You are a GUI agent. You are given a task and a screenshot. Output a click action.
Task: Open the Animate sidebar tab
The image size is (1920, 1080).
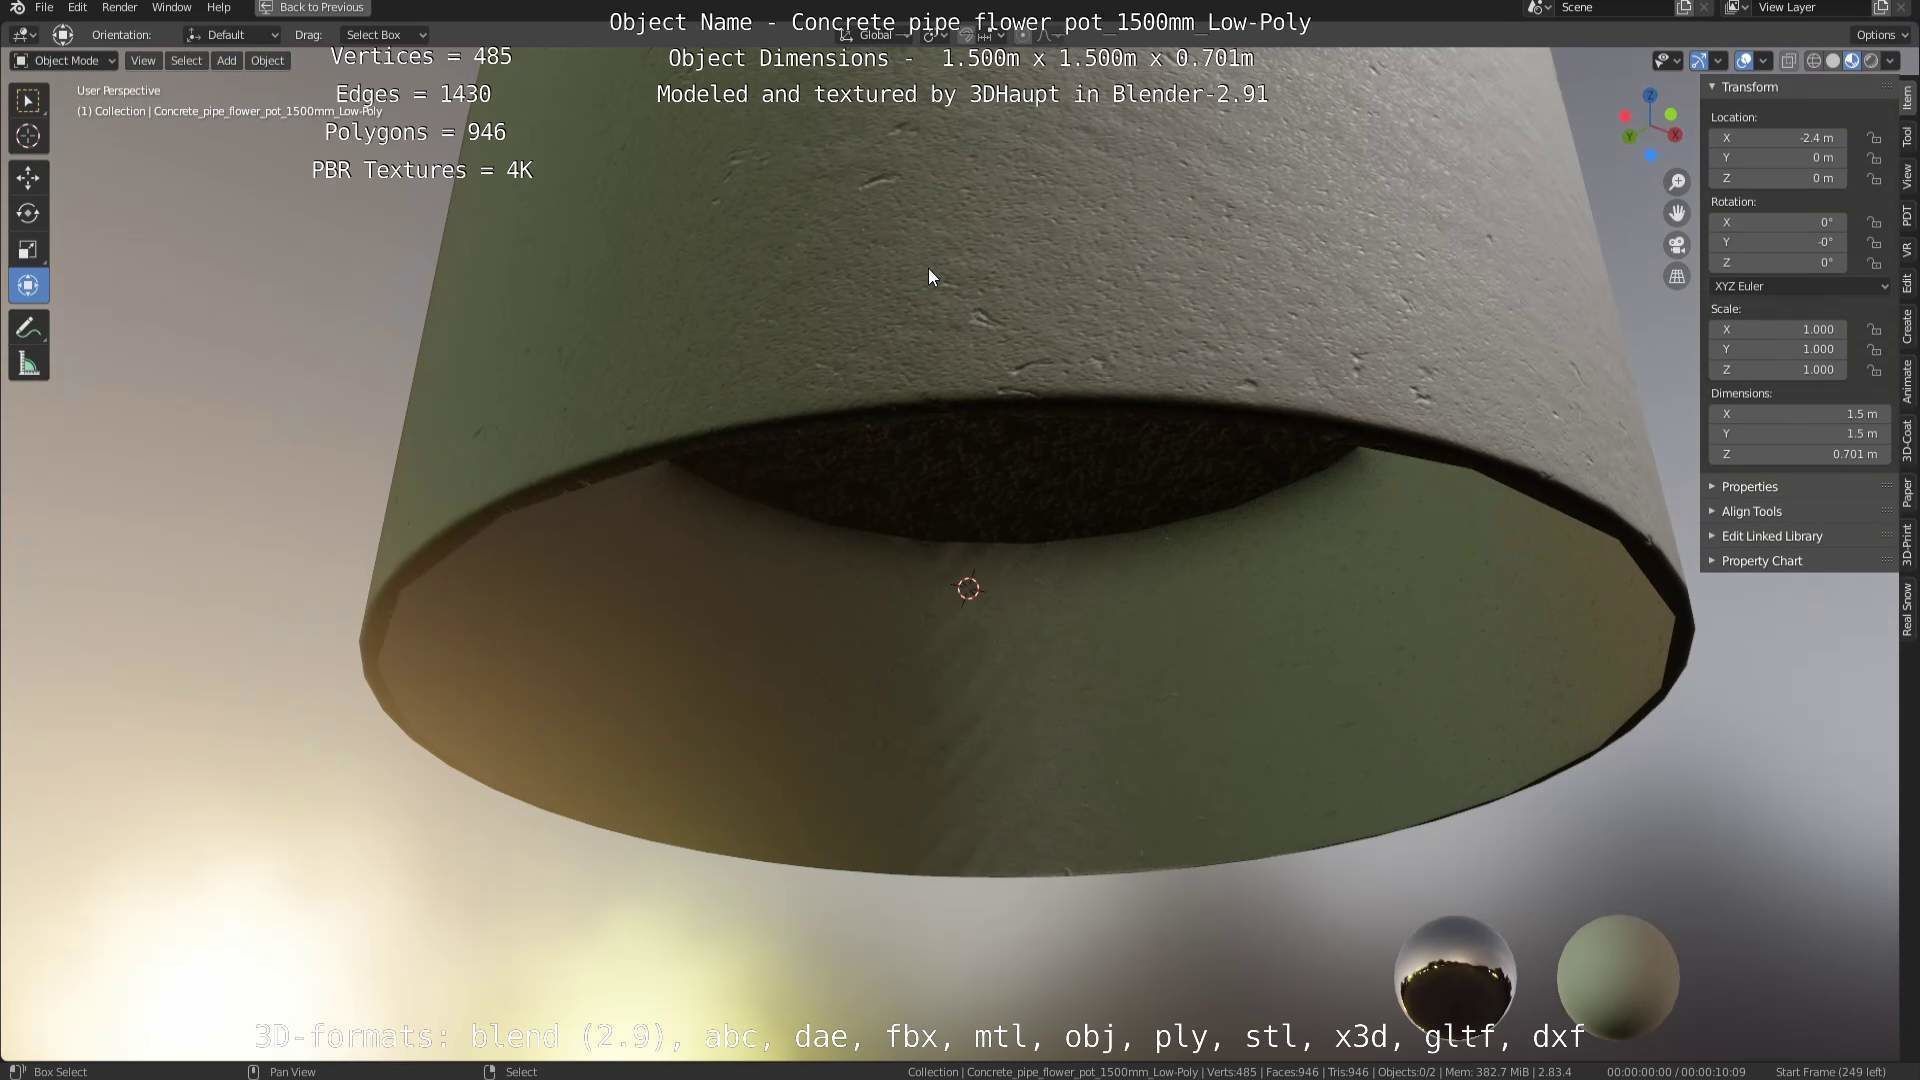(1908, 381)
